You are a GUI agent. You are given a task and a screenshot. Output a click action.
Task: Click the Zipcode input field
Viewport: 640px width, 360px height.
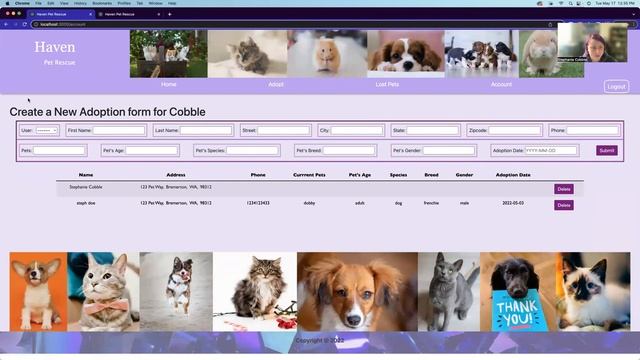[514, 130]
